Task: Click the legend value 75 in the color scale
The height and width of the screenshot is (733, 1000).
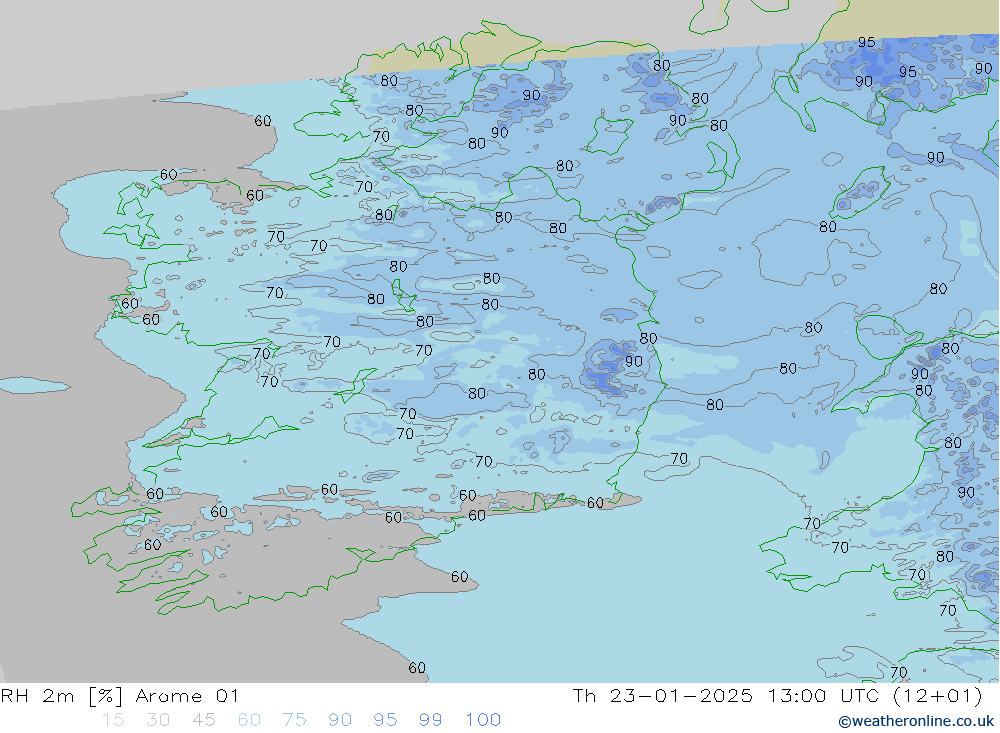Action: [x=294, y=720]
